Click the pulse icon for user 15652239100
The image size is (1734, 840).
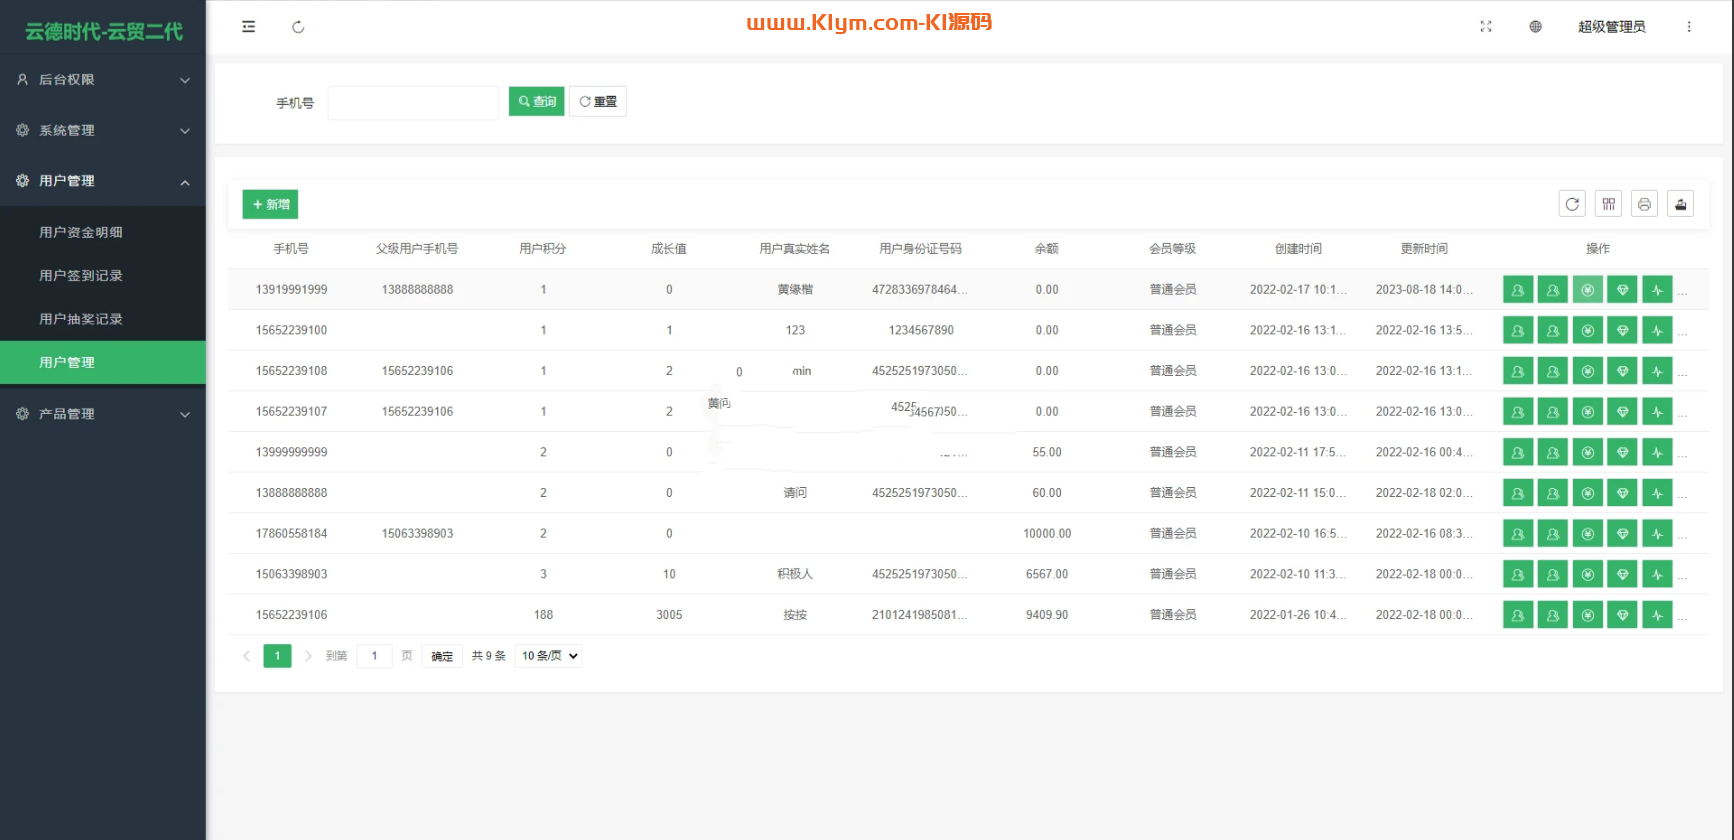(1658, 330)
